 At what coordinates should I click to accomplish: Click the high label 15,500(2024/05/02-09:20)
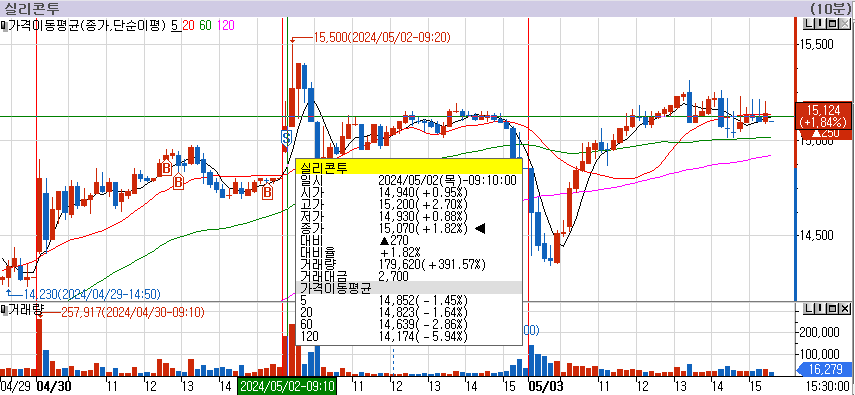tap(382, 38)
